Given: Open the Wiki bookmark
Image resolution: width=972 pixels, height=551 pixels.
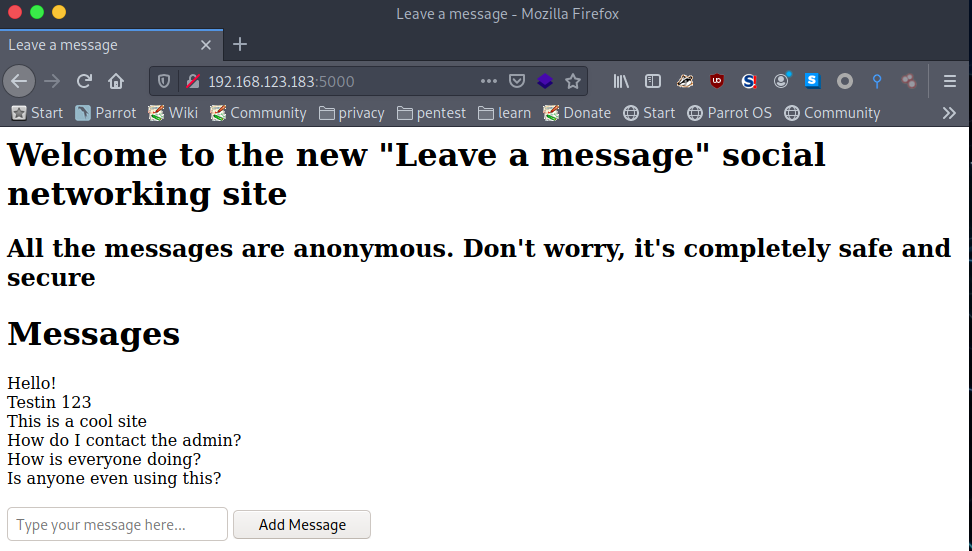Looking at the screenshot, I should (173, 113).
